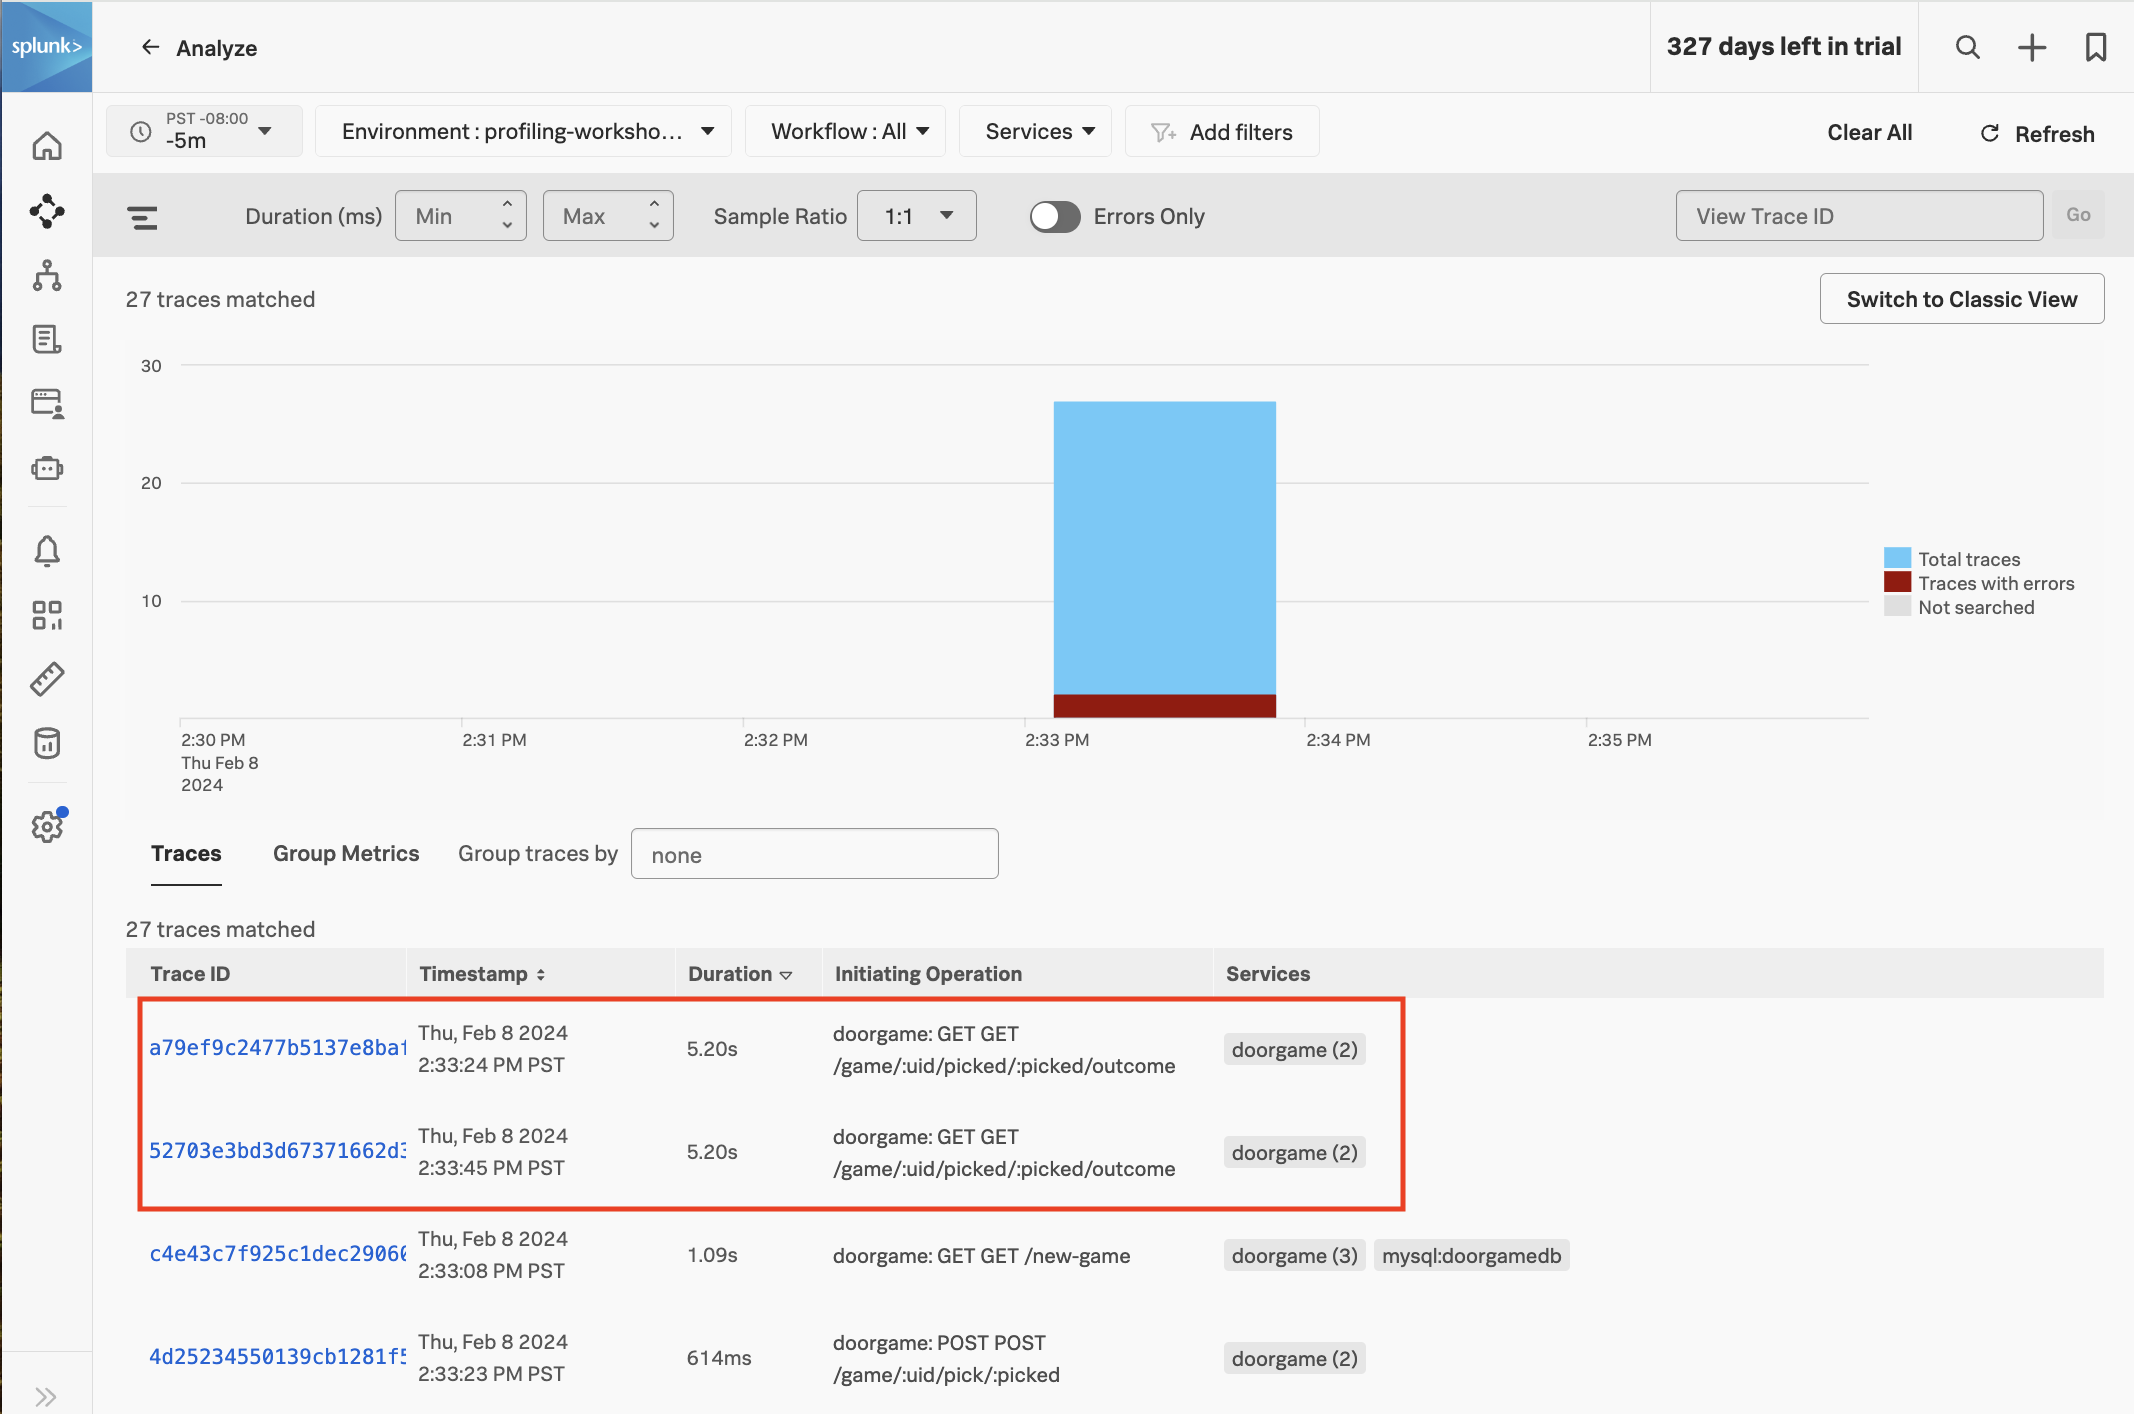Open the Home icon in sidebar

(47, 147)
